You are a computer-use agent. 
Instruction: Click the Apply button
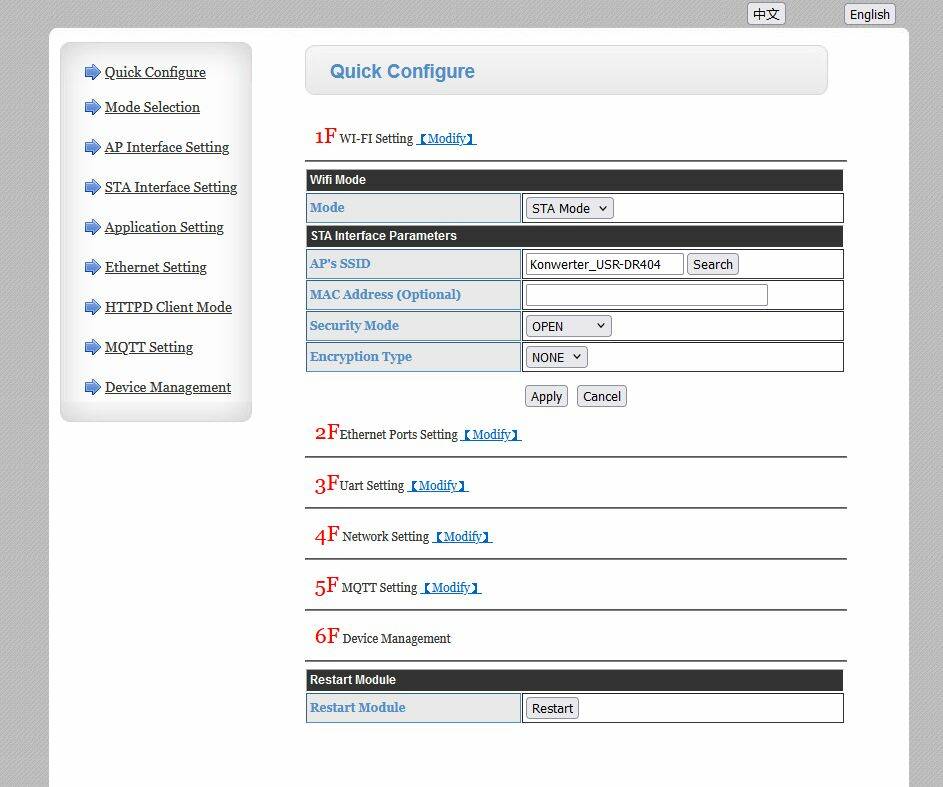tap(546, 396)
